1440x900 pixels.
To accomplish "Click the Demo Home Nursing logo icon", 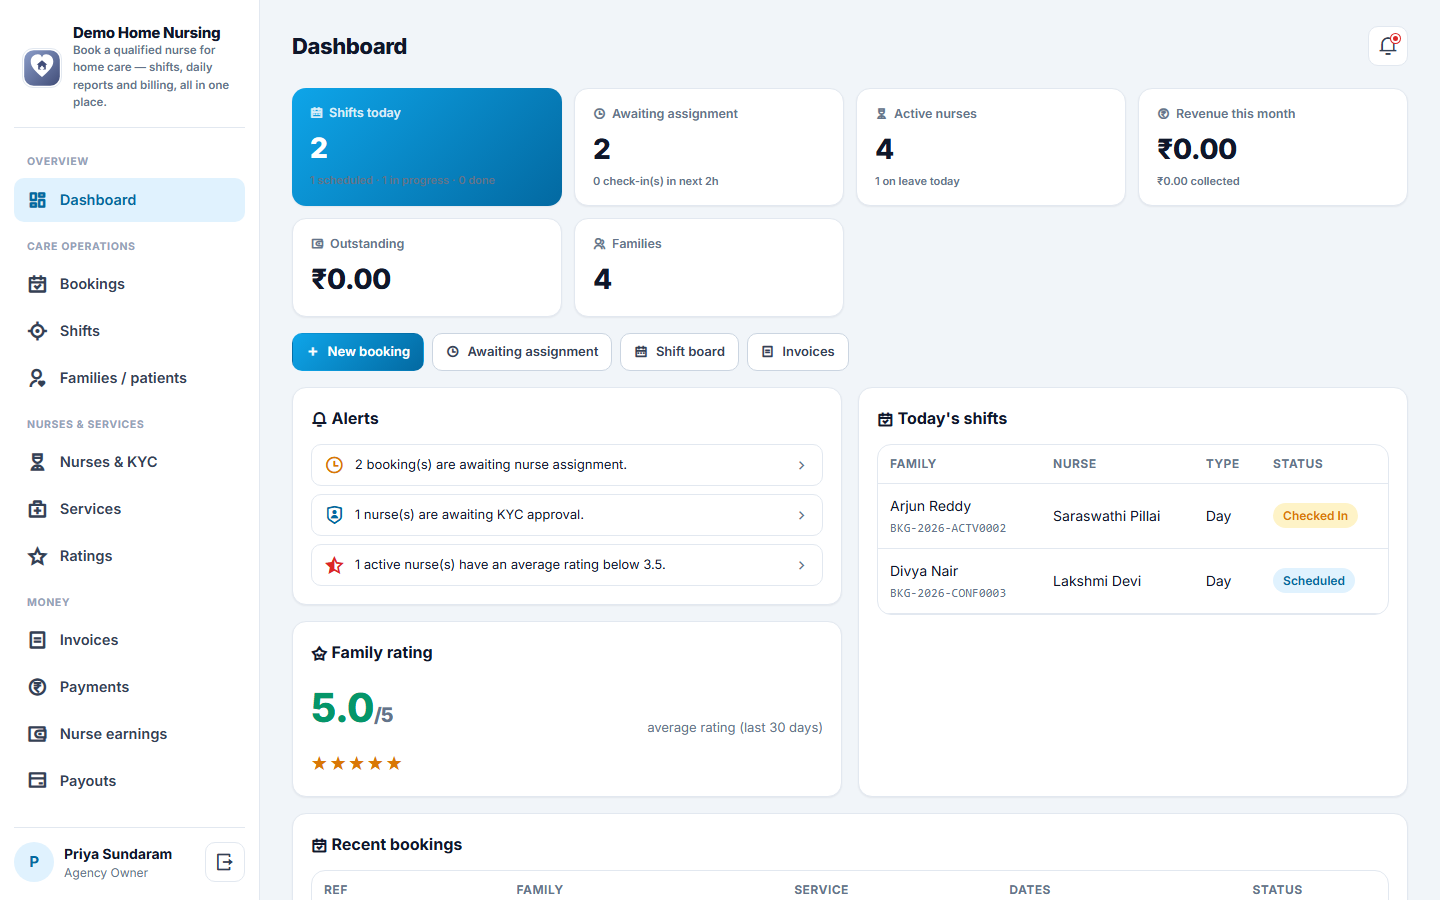I will coord(42,68).
